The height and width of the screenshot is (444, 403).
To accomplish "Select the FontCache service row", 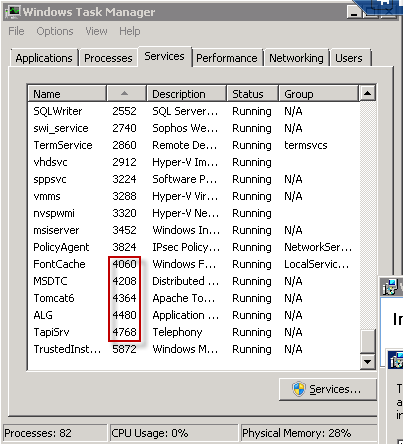I will 194,264.
